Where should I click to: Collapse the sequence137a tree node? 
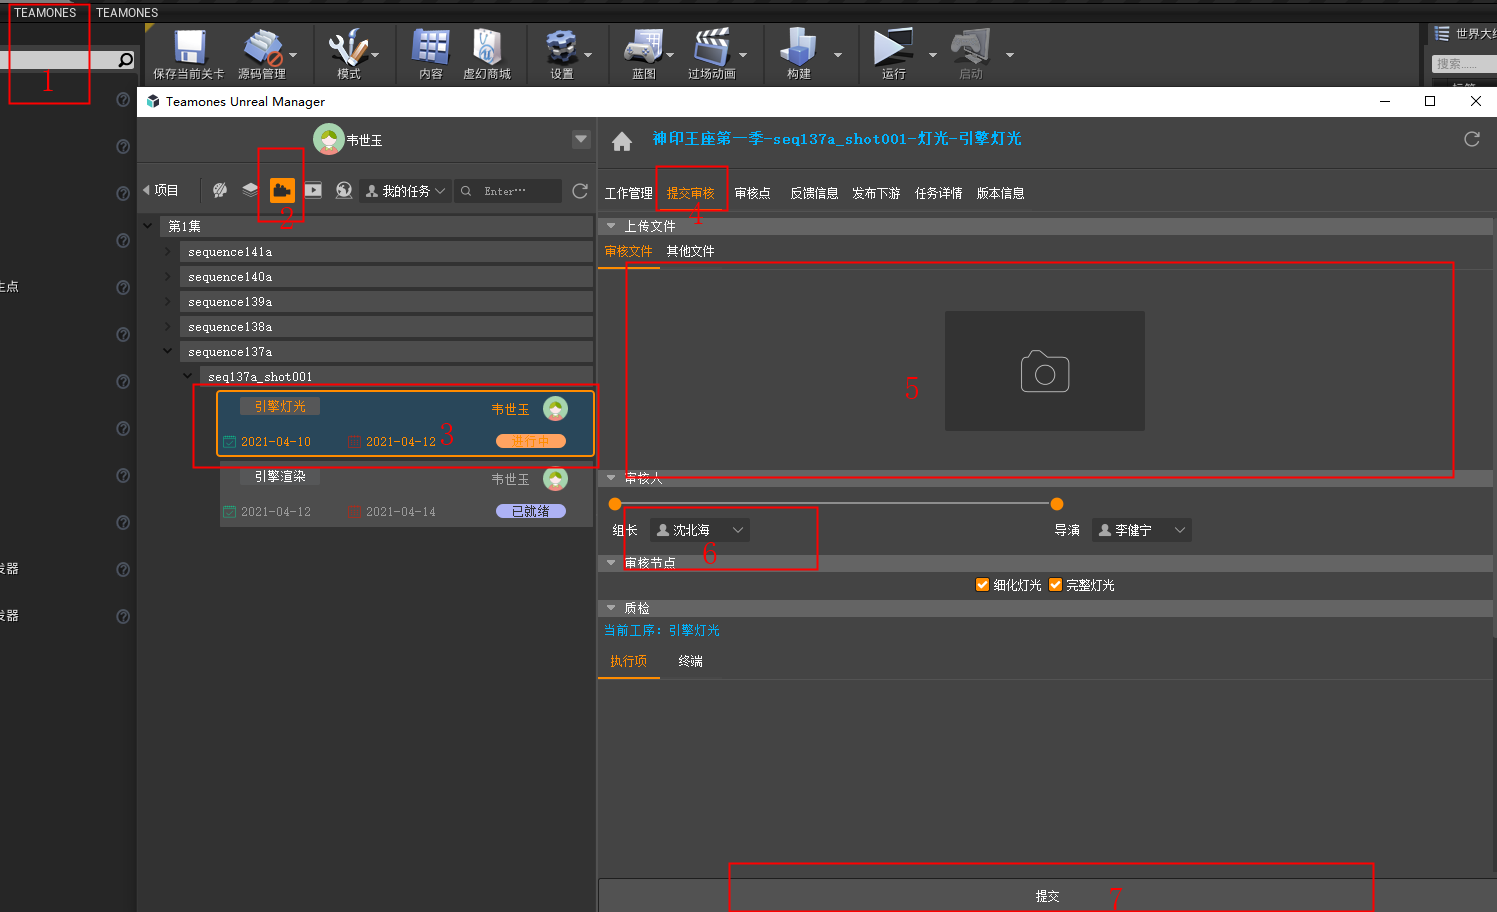click(x=168, y=351)
